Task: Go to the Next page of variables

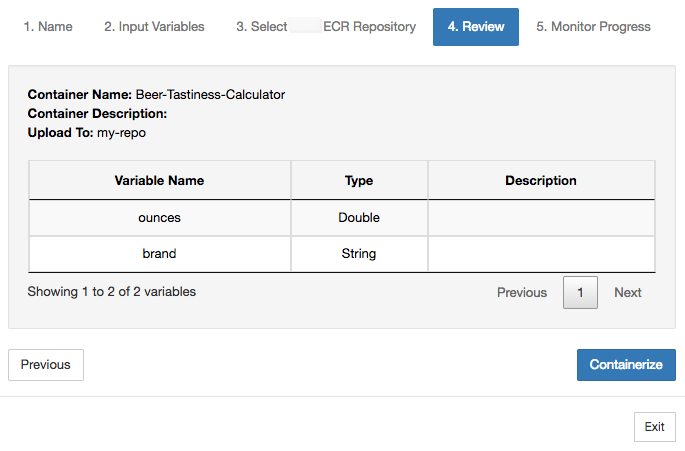Action: pyautogui.click(x=628, y=293)
